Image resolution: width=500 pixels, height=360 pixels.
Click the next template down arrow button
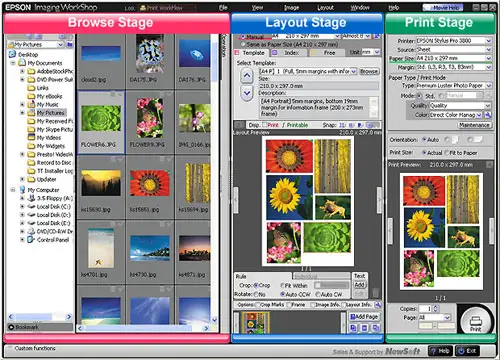(x=247, y=93)
